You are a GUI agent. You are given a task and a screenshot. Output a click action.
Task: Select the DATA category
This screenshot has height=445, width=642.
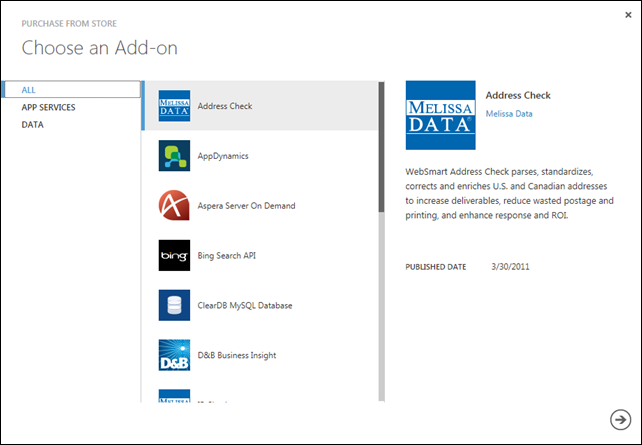[32, 124]
